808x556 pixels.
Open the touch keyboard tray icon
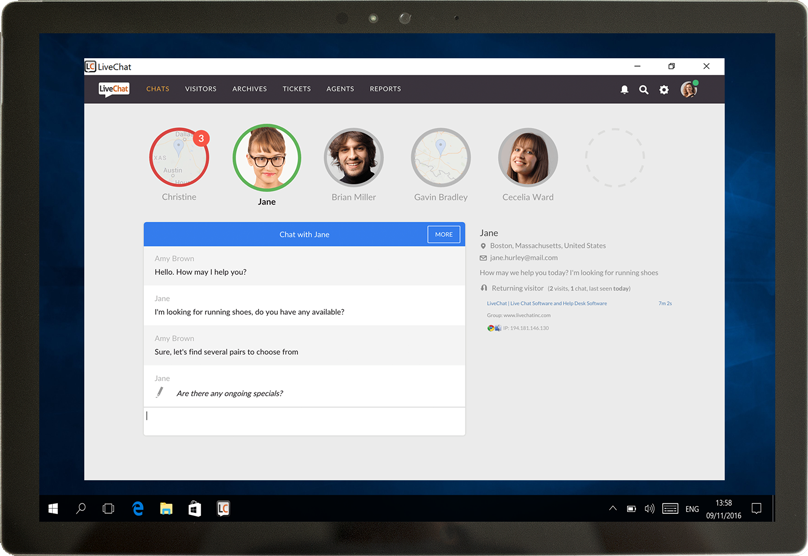click(670, 509)
